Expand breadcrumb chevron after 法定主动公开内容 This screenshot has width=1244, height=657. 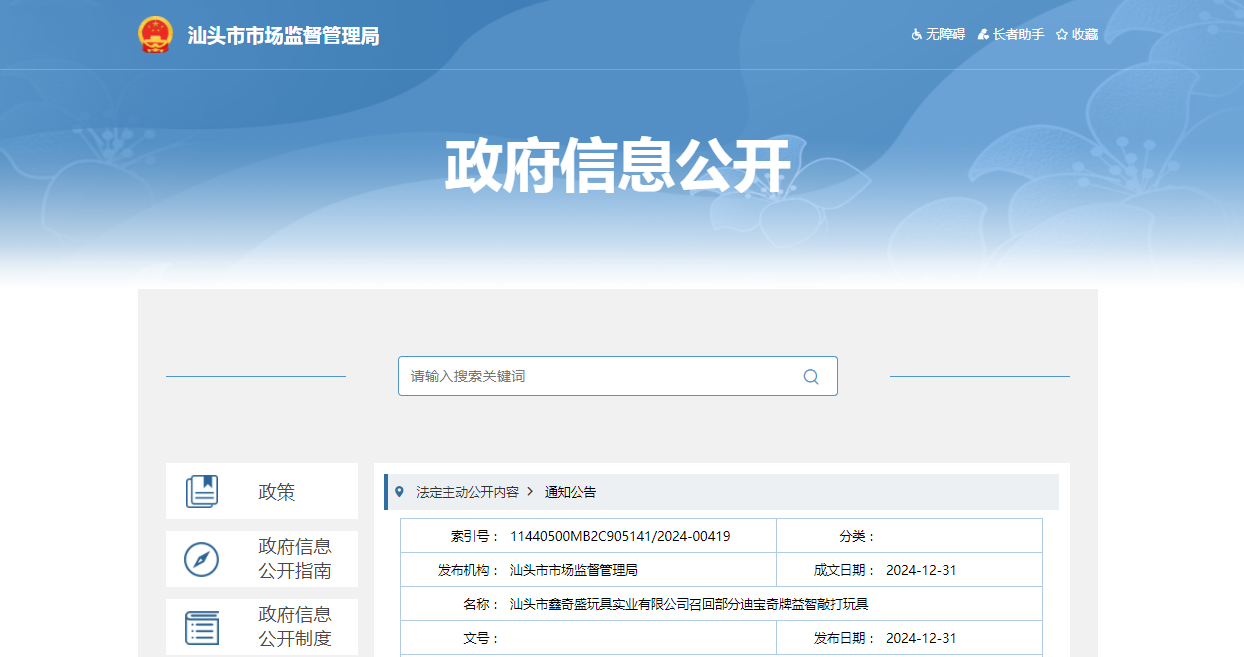click(x=530, y=492)
